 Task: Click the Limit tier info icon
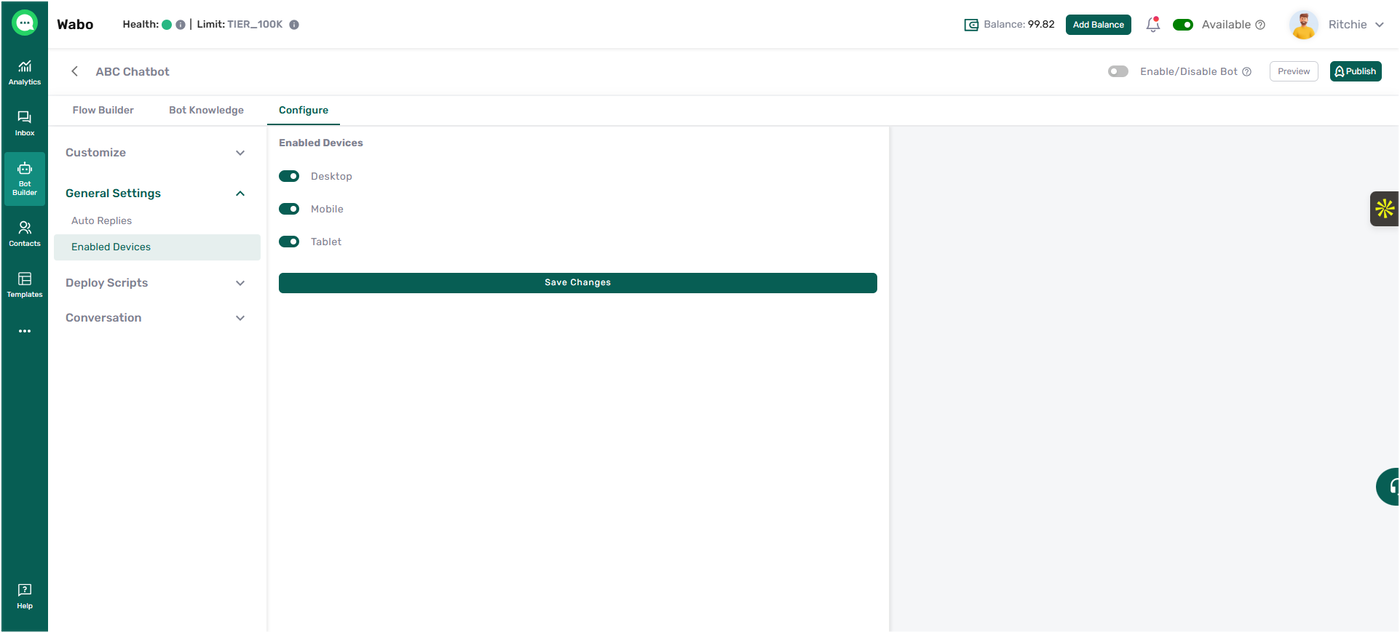(294, 25)
